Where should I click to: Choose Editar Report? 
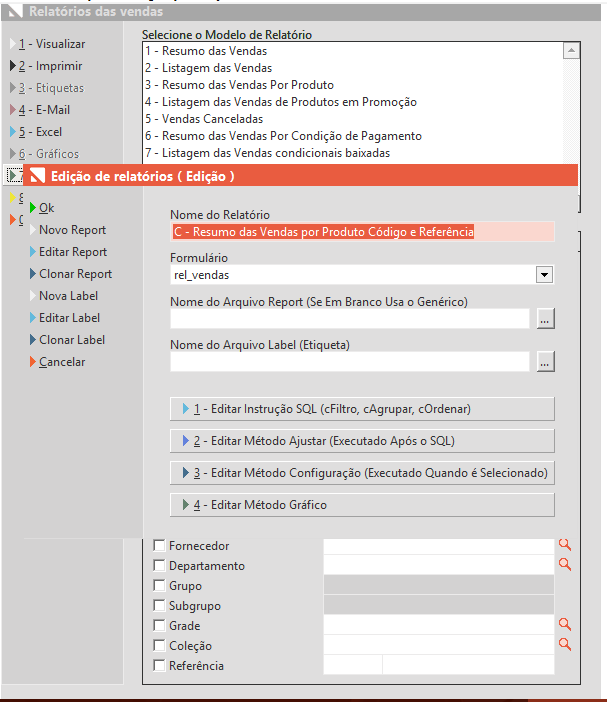pos(68,252)
